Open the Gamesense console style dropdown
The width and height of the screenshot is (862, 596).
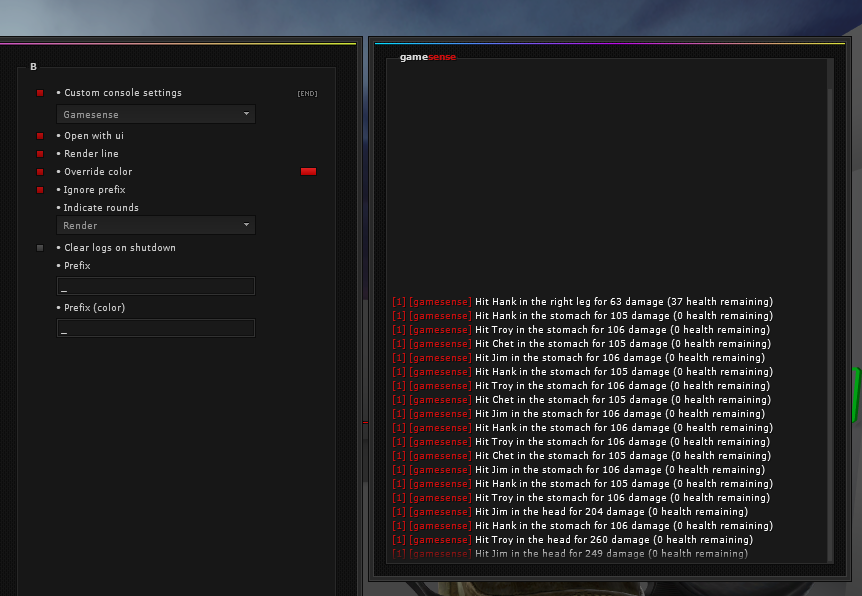[156, 114]
